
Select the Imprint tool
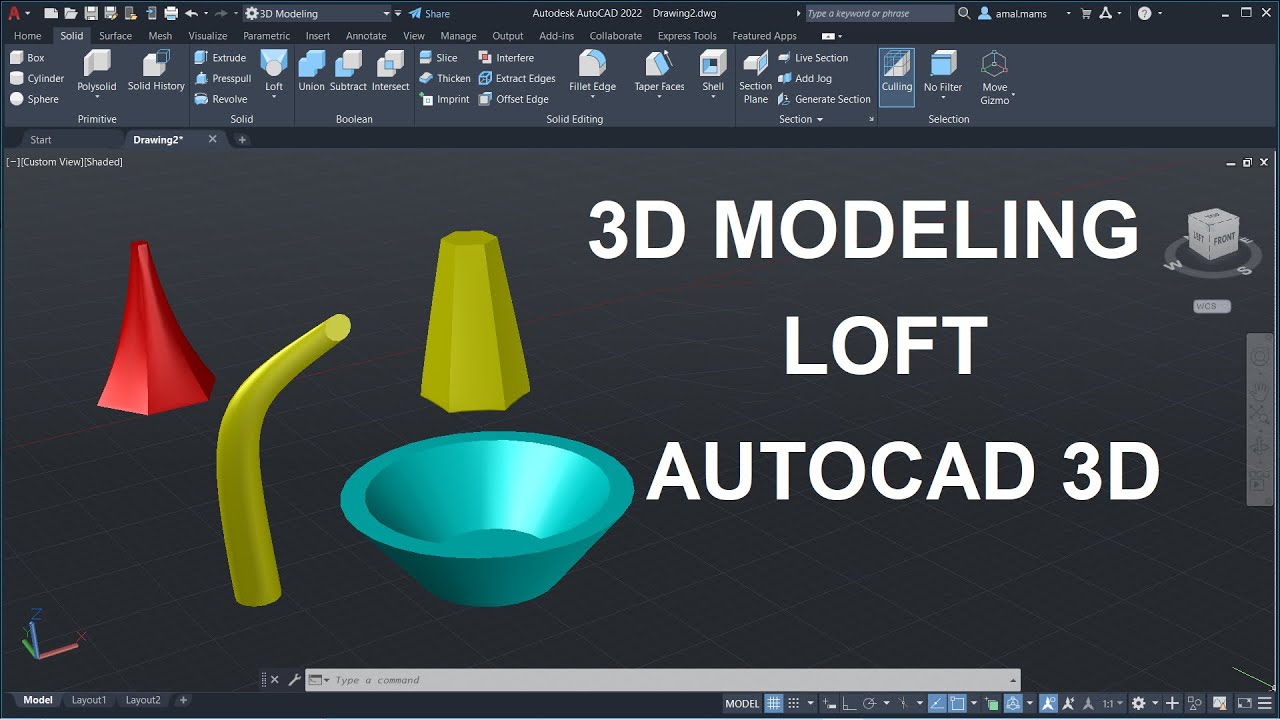pos(444,99)
